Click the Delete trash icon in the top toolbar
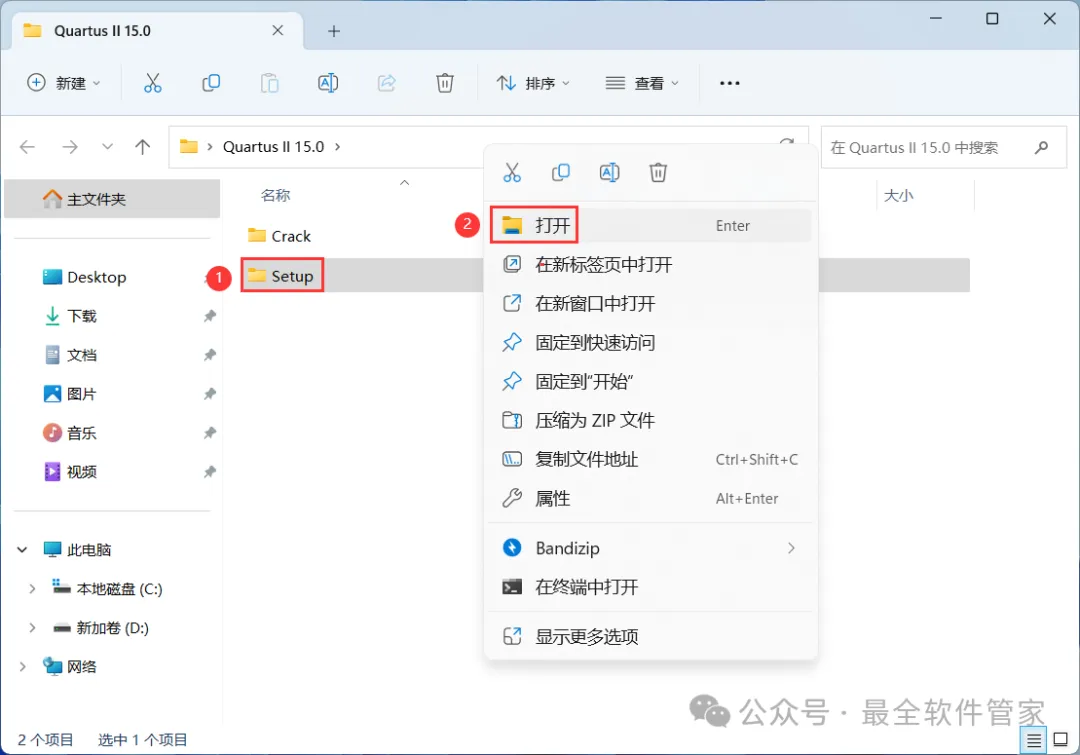 [x=445, y=83]
